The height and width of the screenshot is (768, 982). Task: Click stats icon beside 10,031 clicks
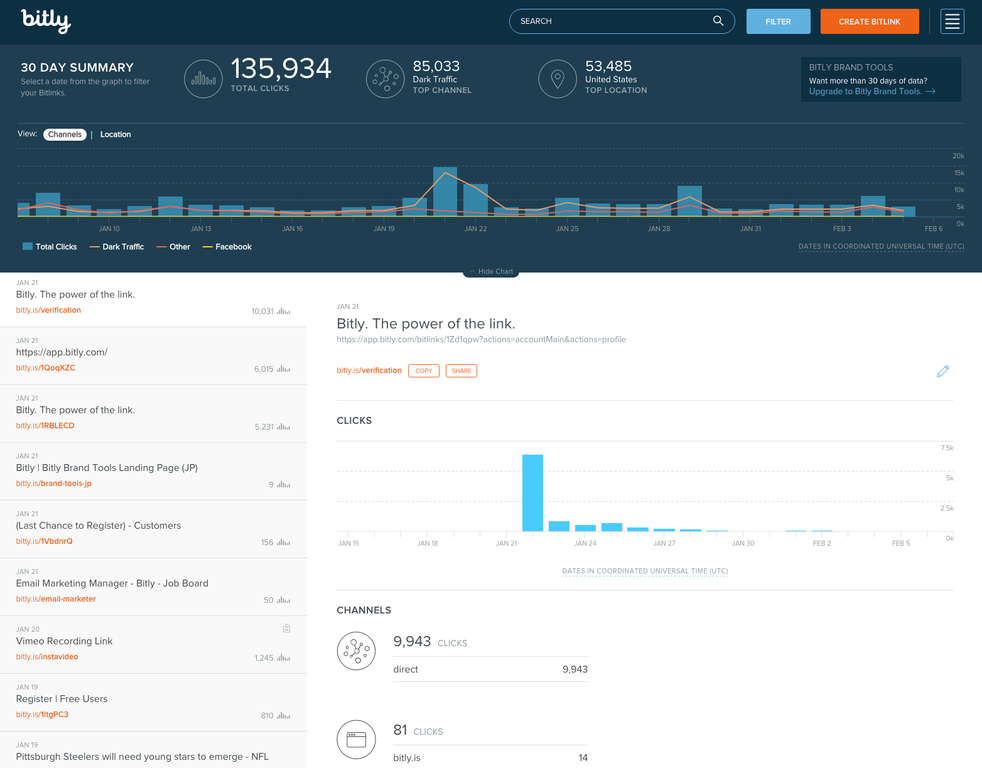click(x=284, y=311)
